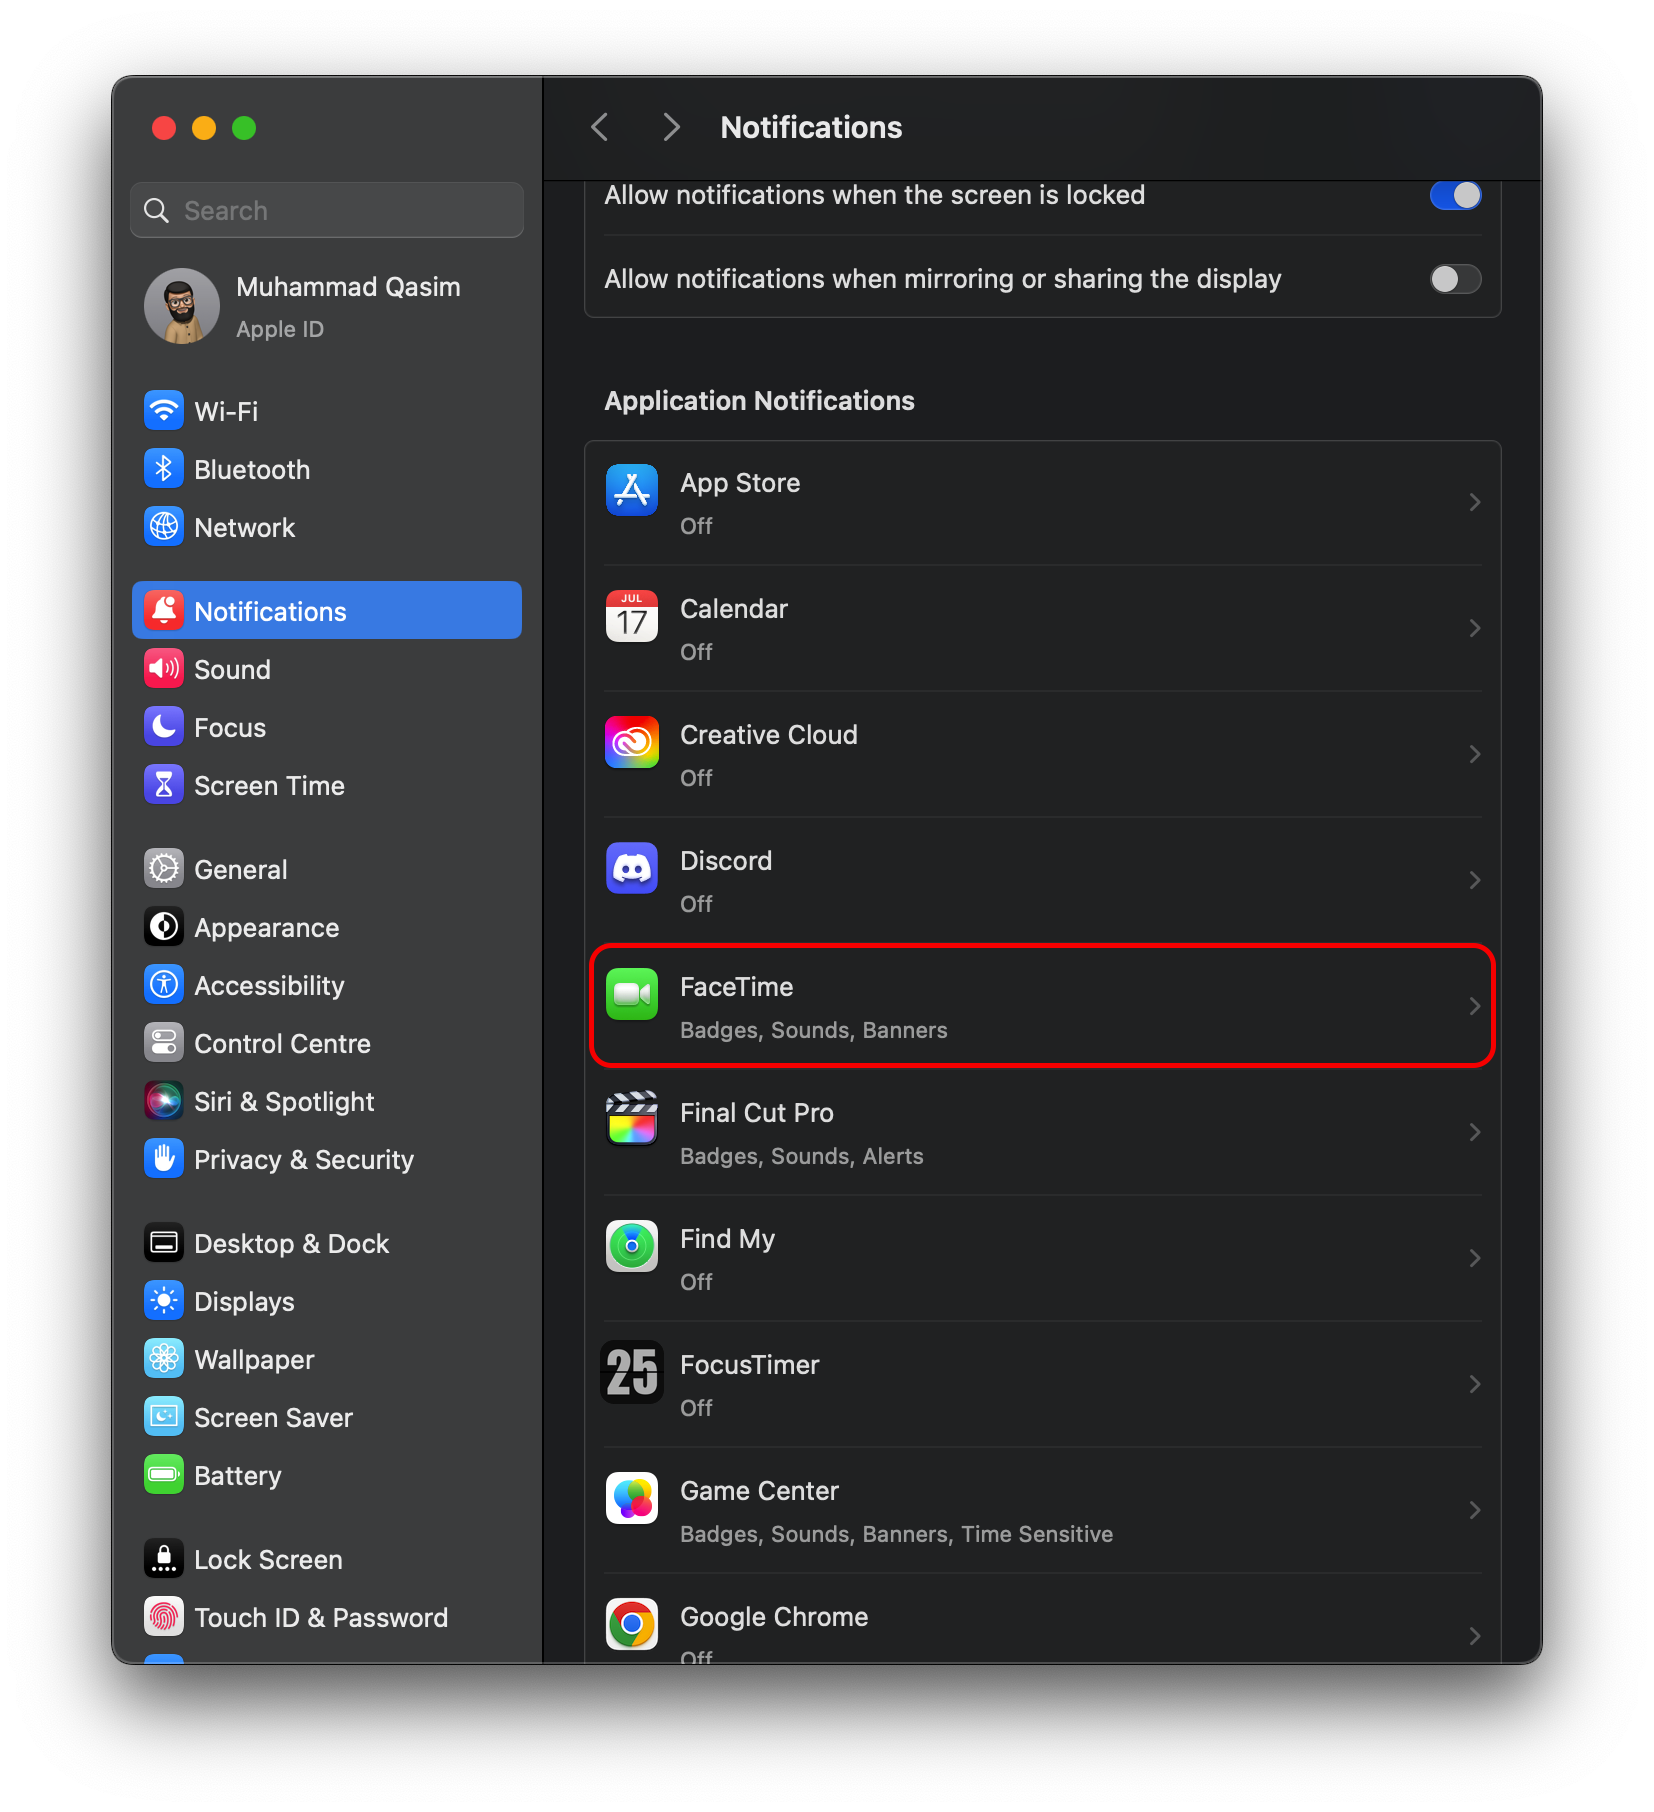Go back using the back arrow

[x=600, y=127]
